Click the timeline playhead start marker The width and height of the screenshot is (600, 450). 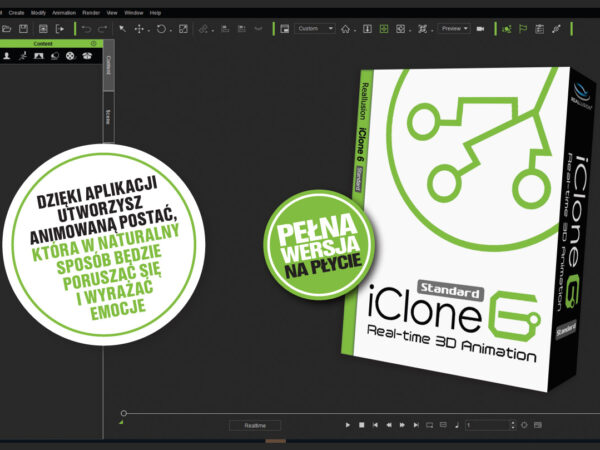[124, 412]
